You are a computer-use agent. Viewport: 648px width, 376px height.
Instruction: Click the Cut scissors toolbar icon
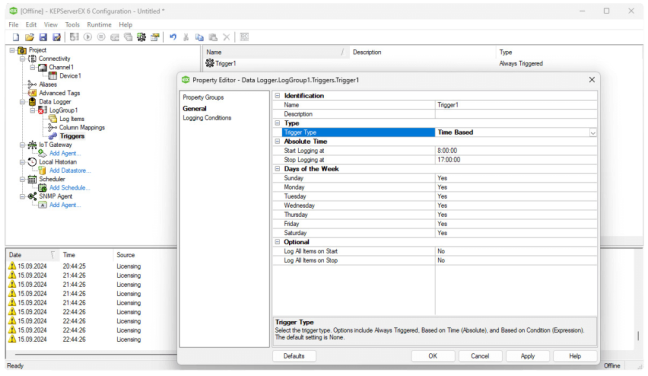pyautogui.click(x=186, y=37)
